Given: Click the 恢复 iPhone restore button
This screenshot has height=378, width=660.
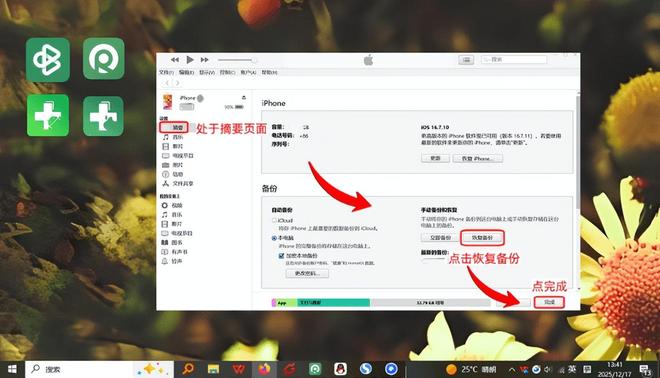Looking at the screenshot, I should 478,158.
